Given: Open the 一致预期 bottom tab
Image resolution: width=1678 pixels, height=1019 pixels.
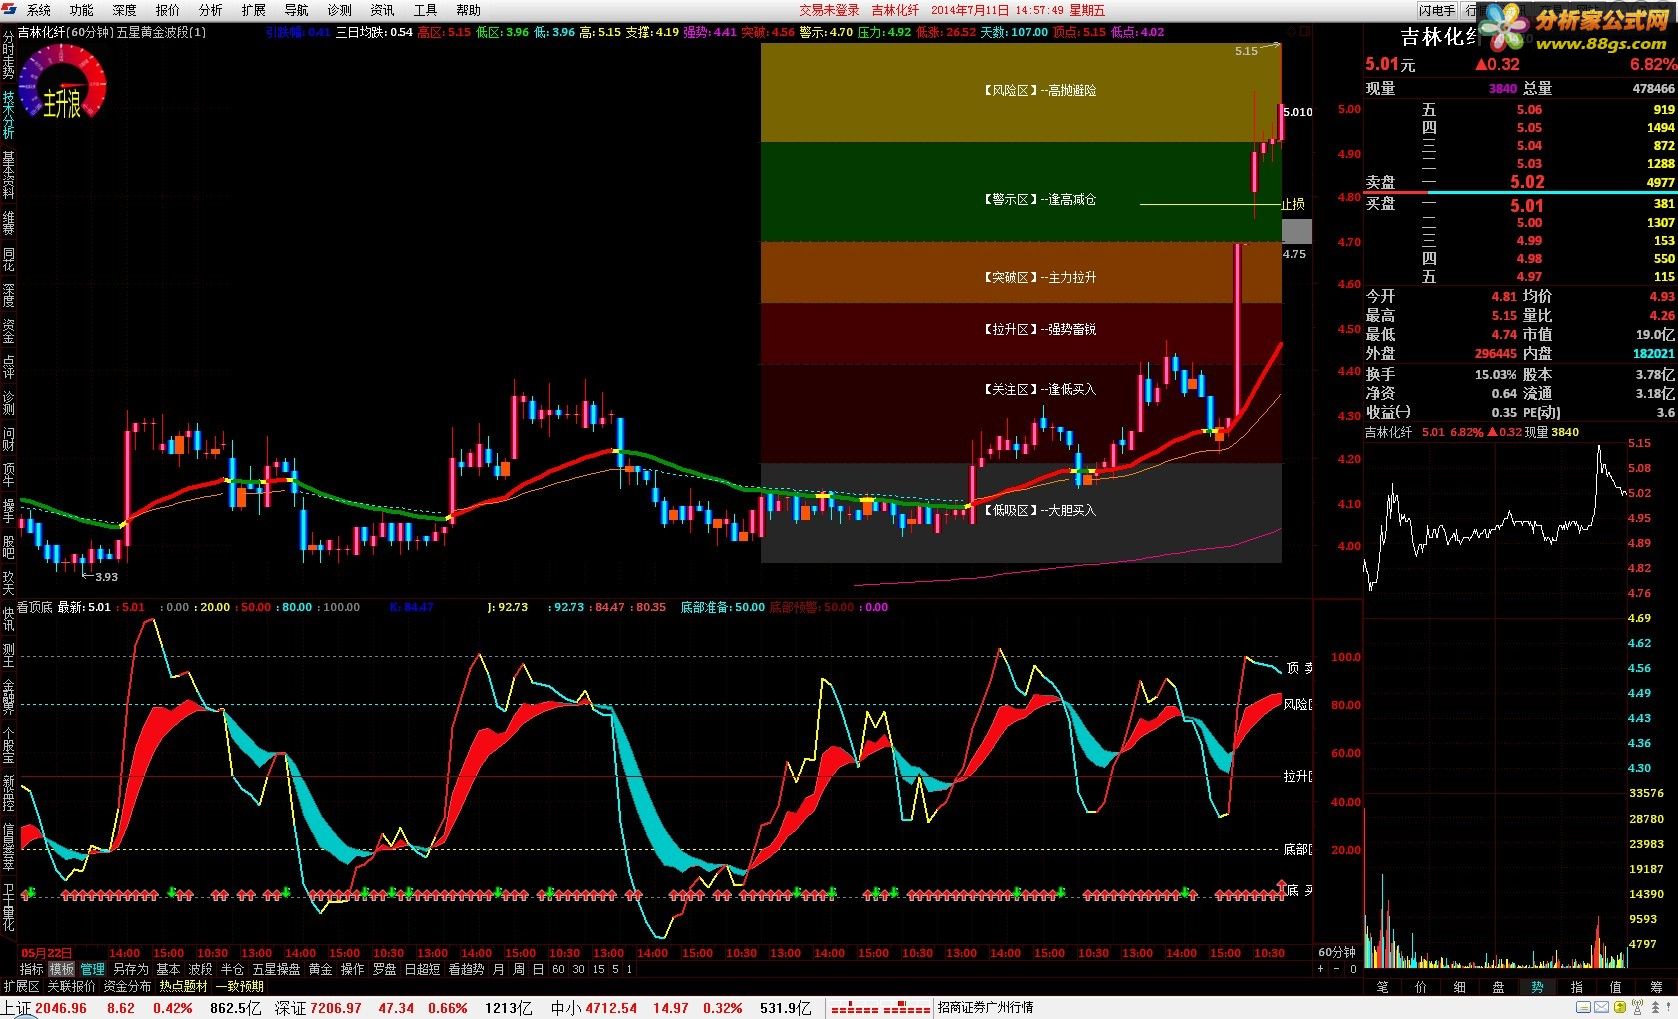Looking at the screenshot, I should [240, 986].
